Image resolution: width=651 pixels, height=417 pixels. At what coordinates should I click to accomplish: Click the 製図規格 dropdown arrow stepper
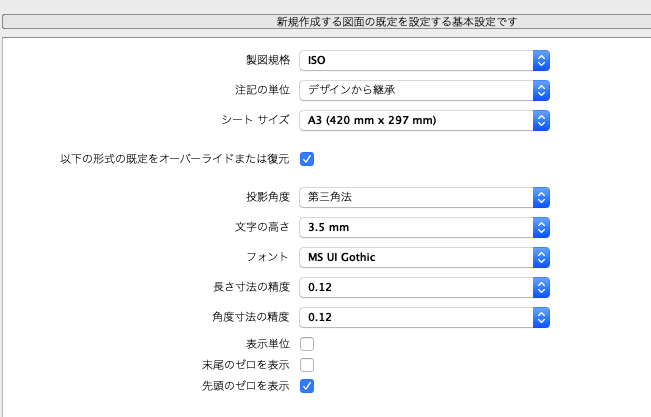[541, 61]
